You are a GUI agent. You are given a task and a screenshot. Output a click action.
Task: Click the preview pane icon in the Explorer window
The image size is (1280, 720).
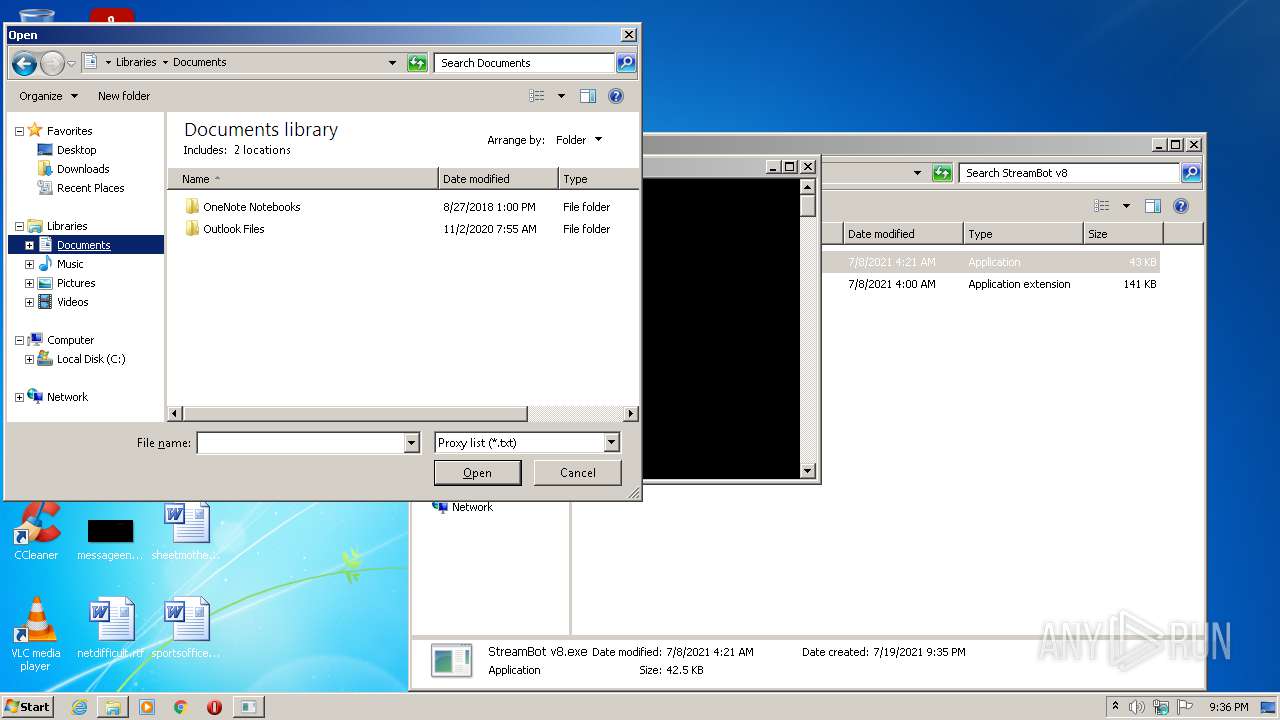click(x=1153, y=206)
